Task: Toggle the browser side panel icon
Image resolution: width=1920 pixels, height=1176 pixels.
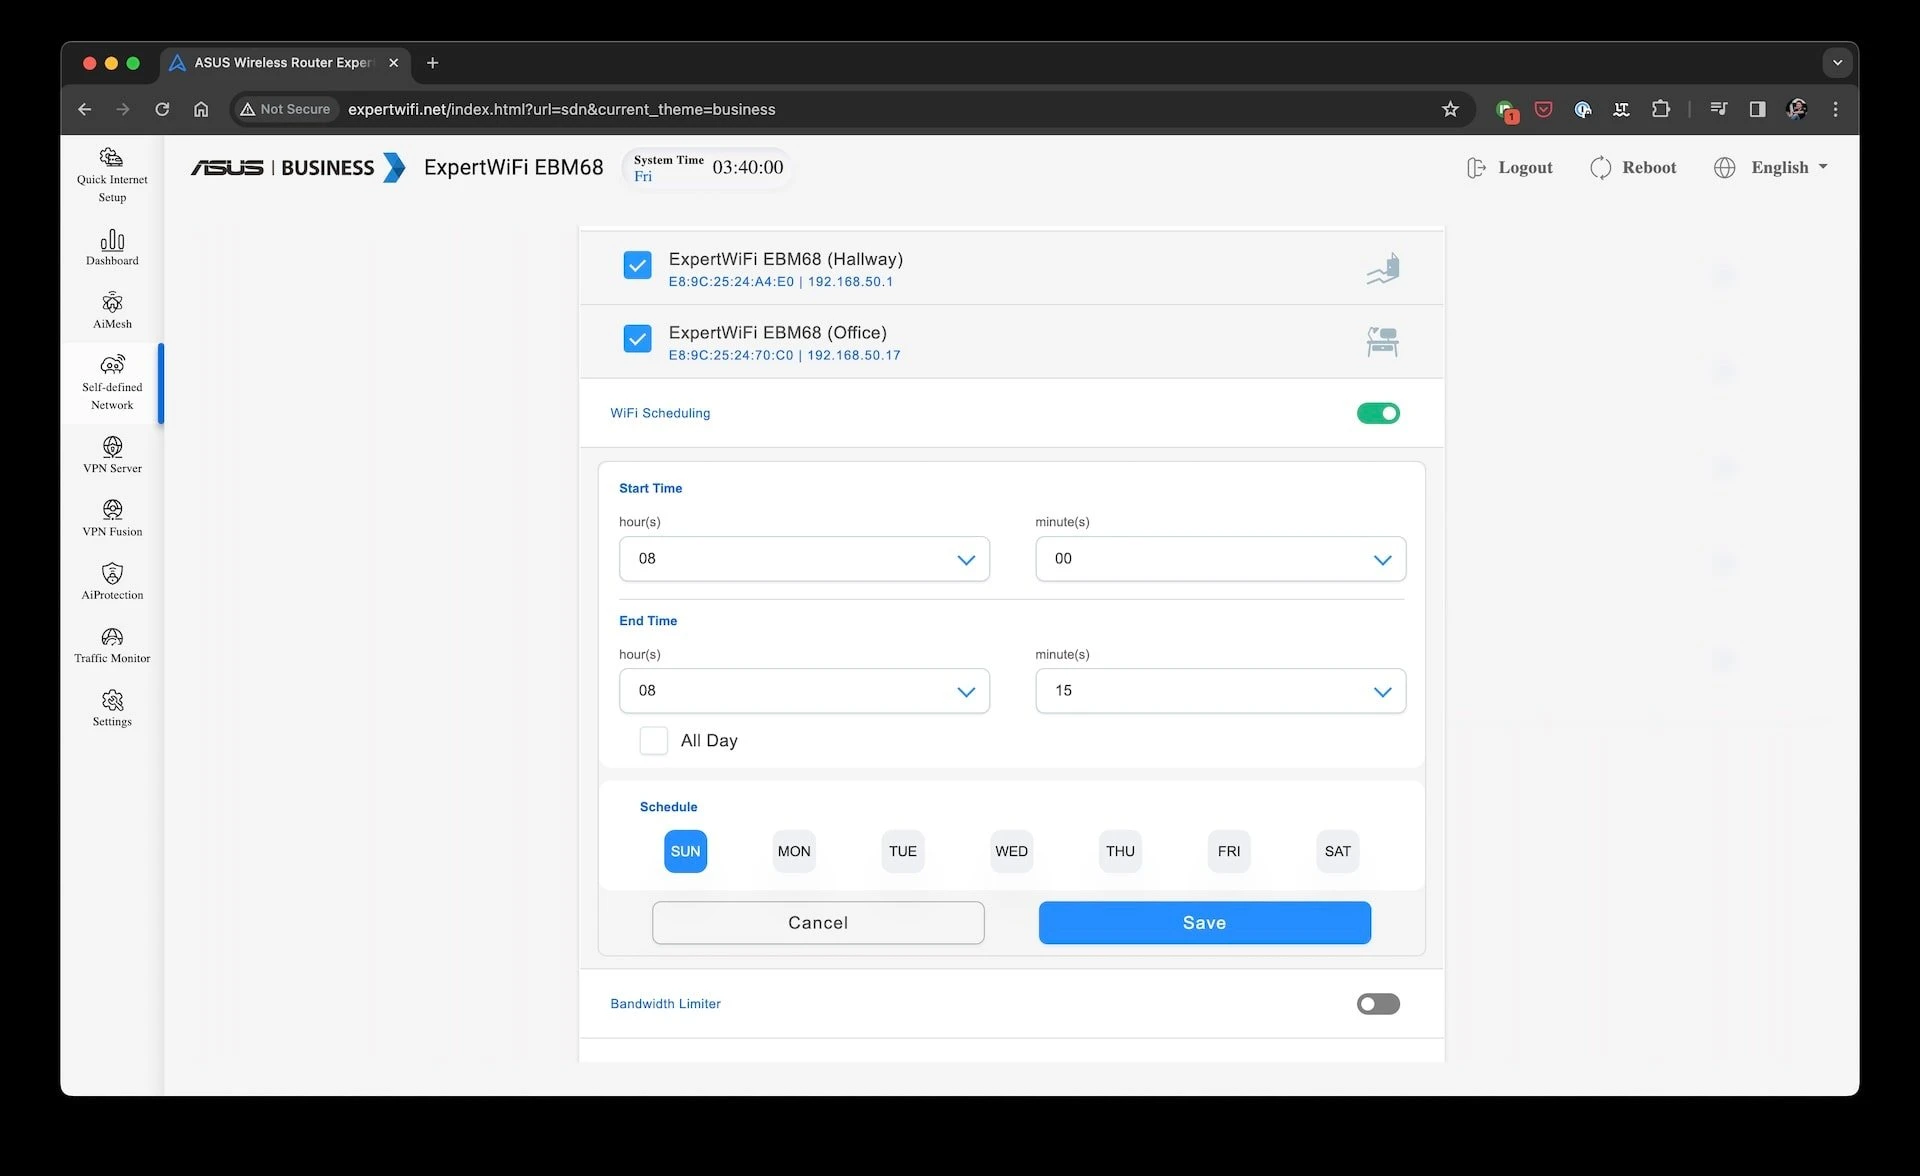Action: pos(1757,109)
